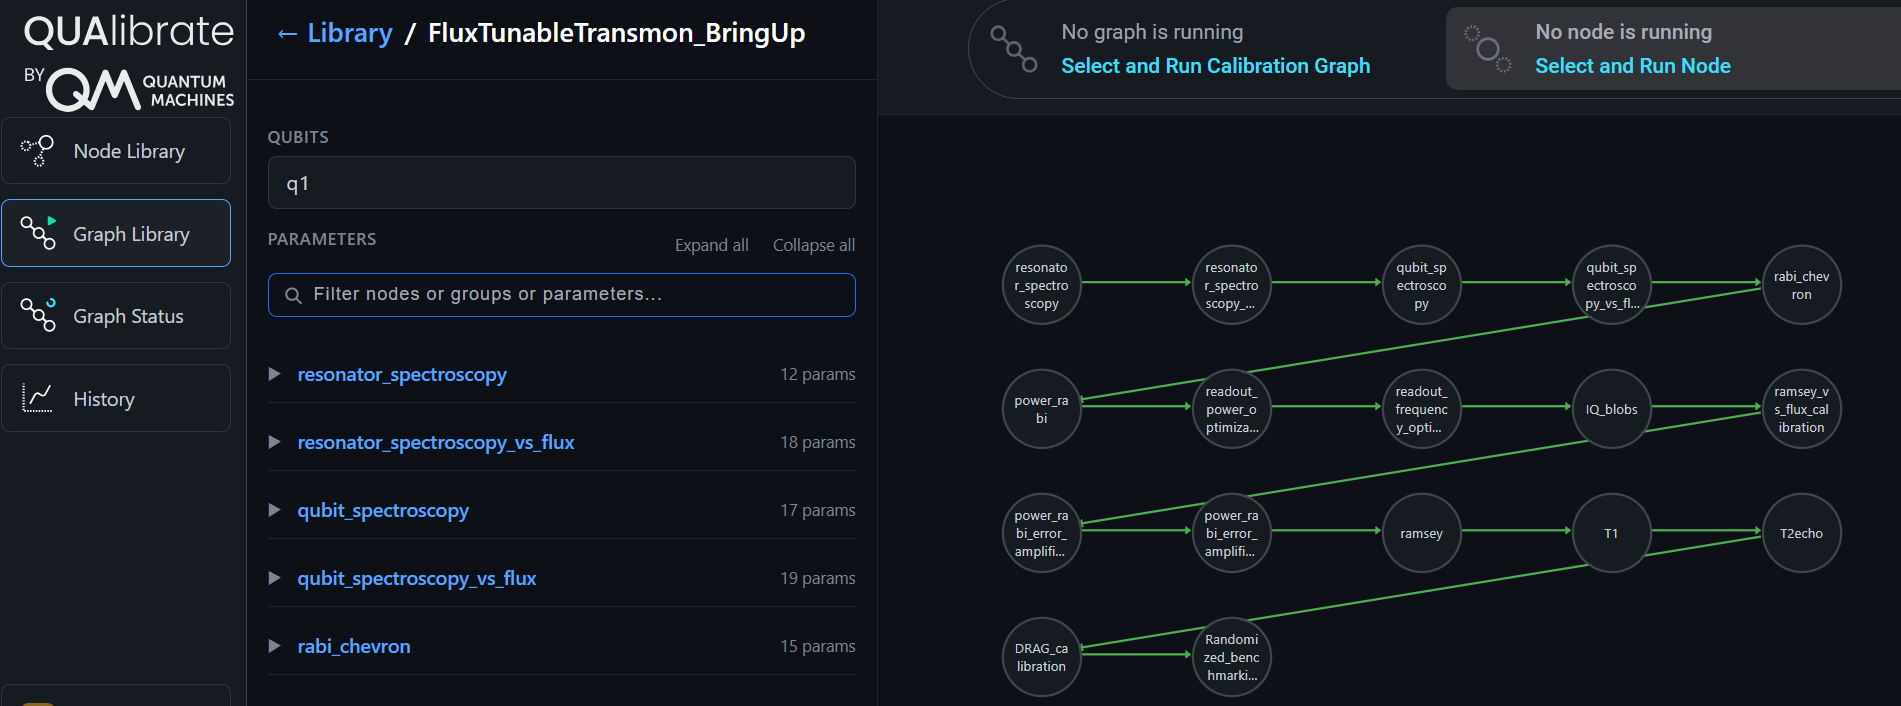Click the graph status icon in the header

pyautogui.click(x=1013, y=49)
